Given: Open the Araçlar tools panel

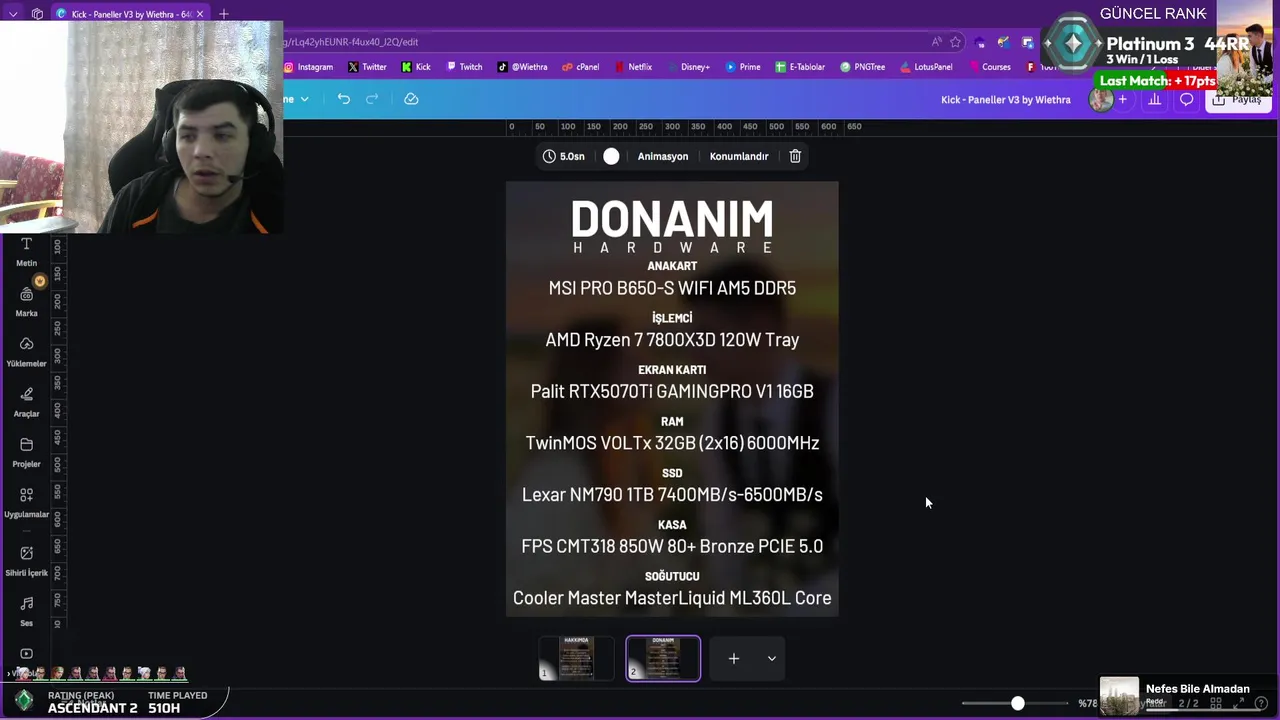Looking at the screenshot, I should (27, 402).
